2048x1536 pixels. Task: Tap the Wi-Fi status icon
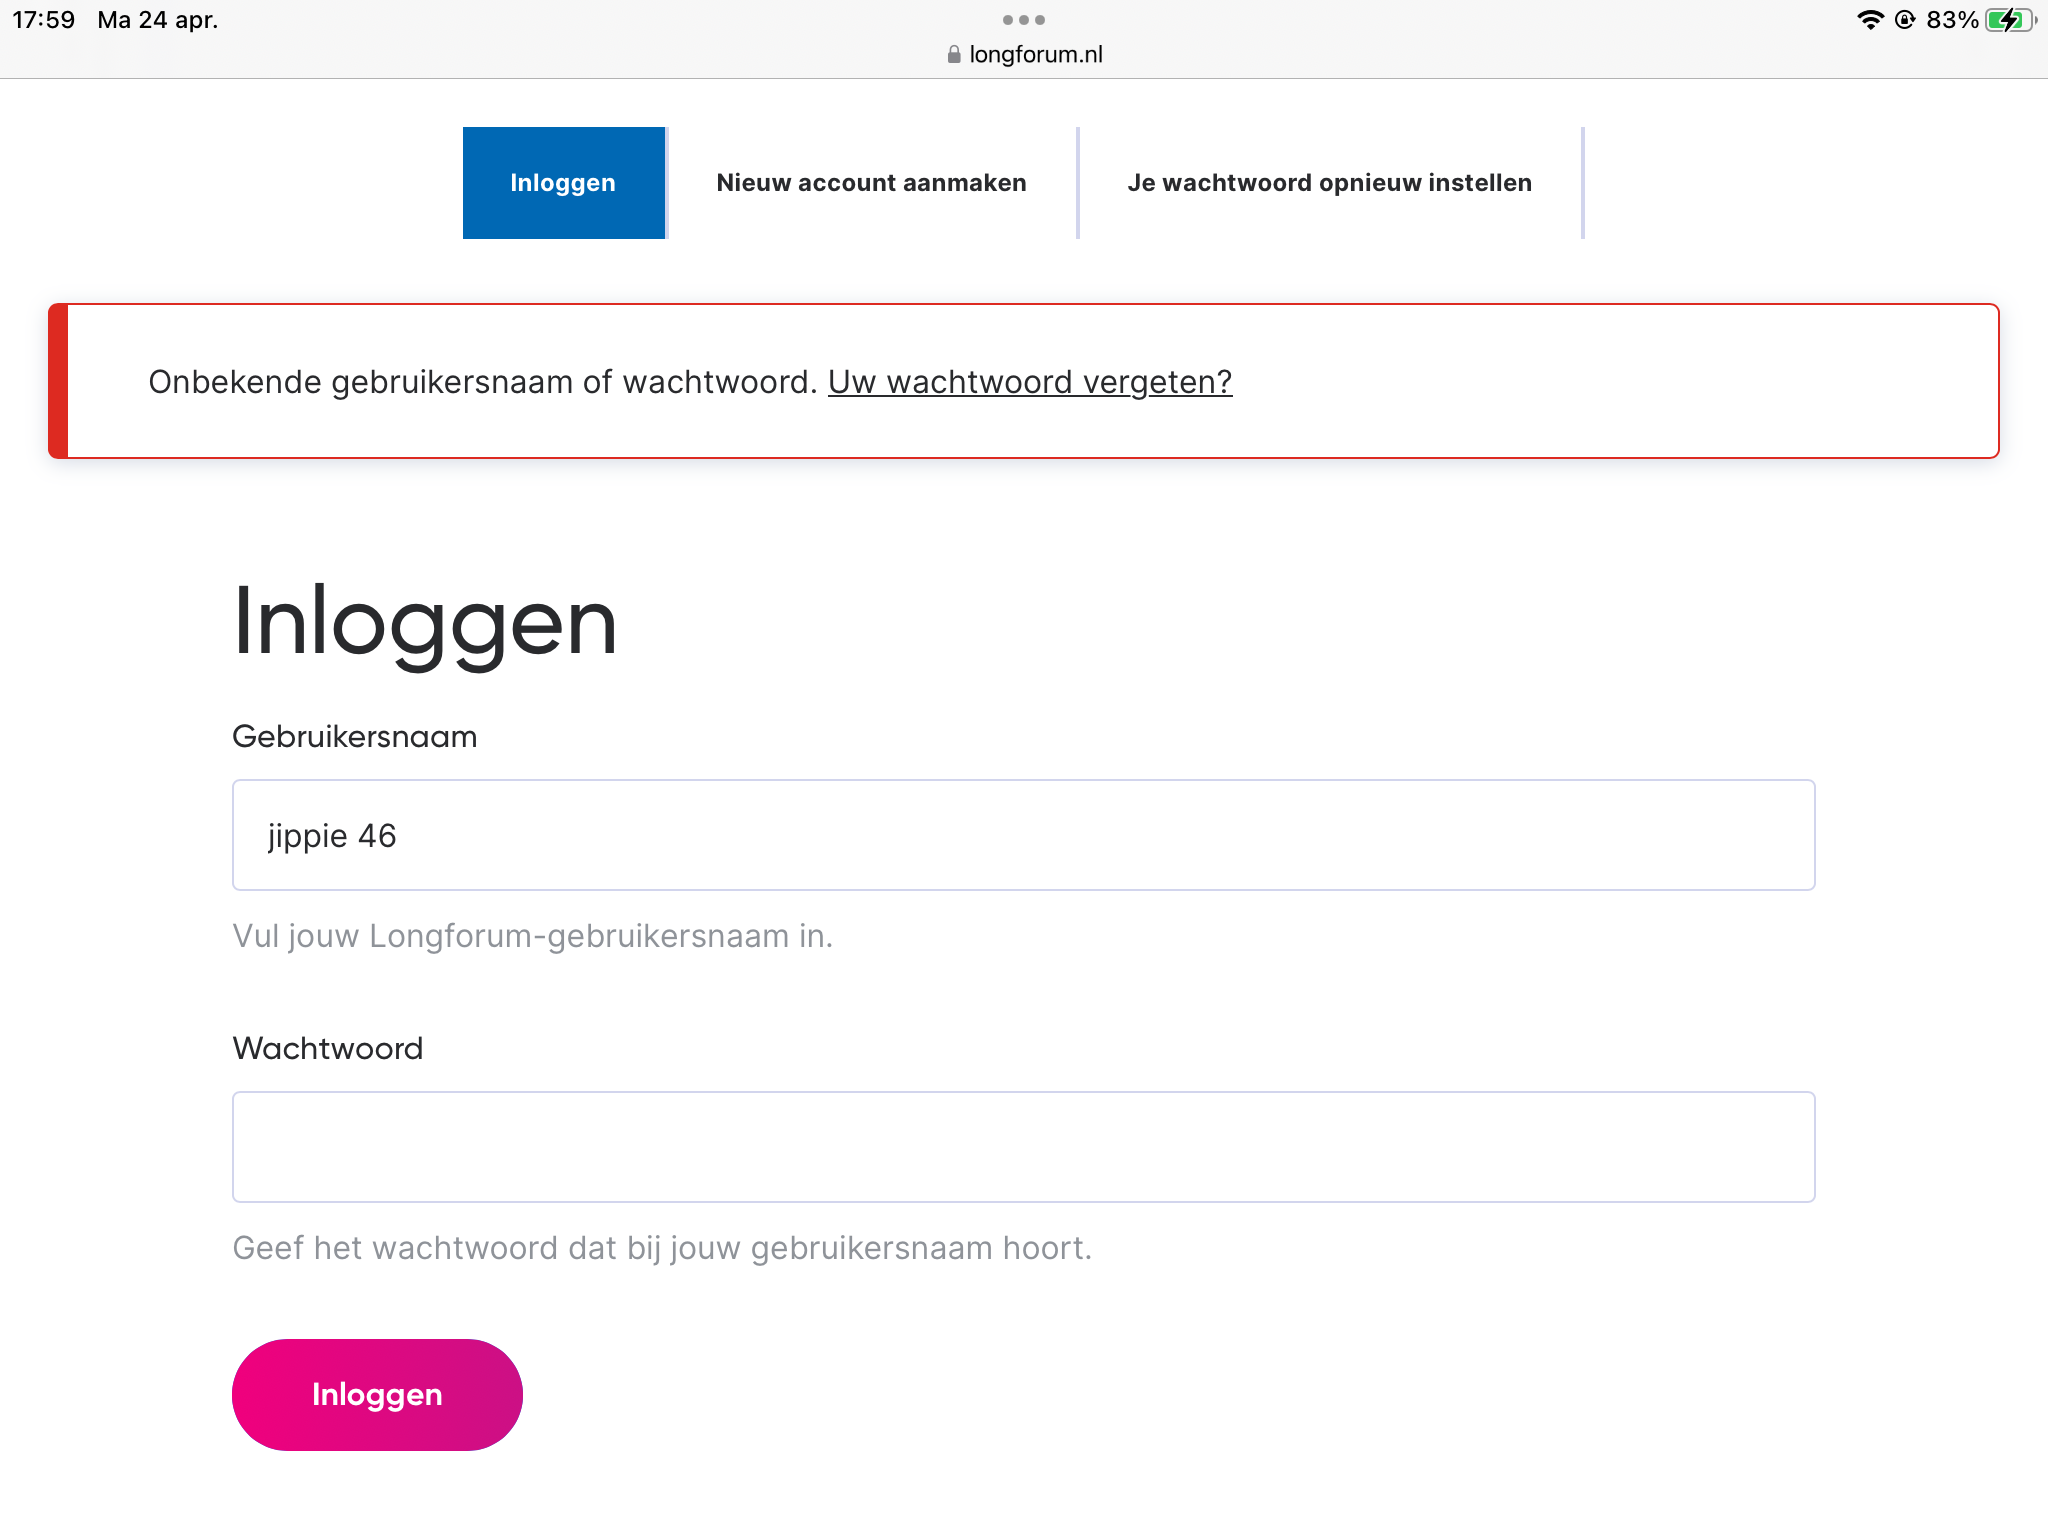(1869, 20)
